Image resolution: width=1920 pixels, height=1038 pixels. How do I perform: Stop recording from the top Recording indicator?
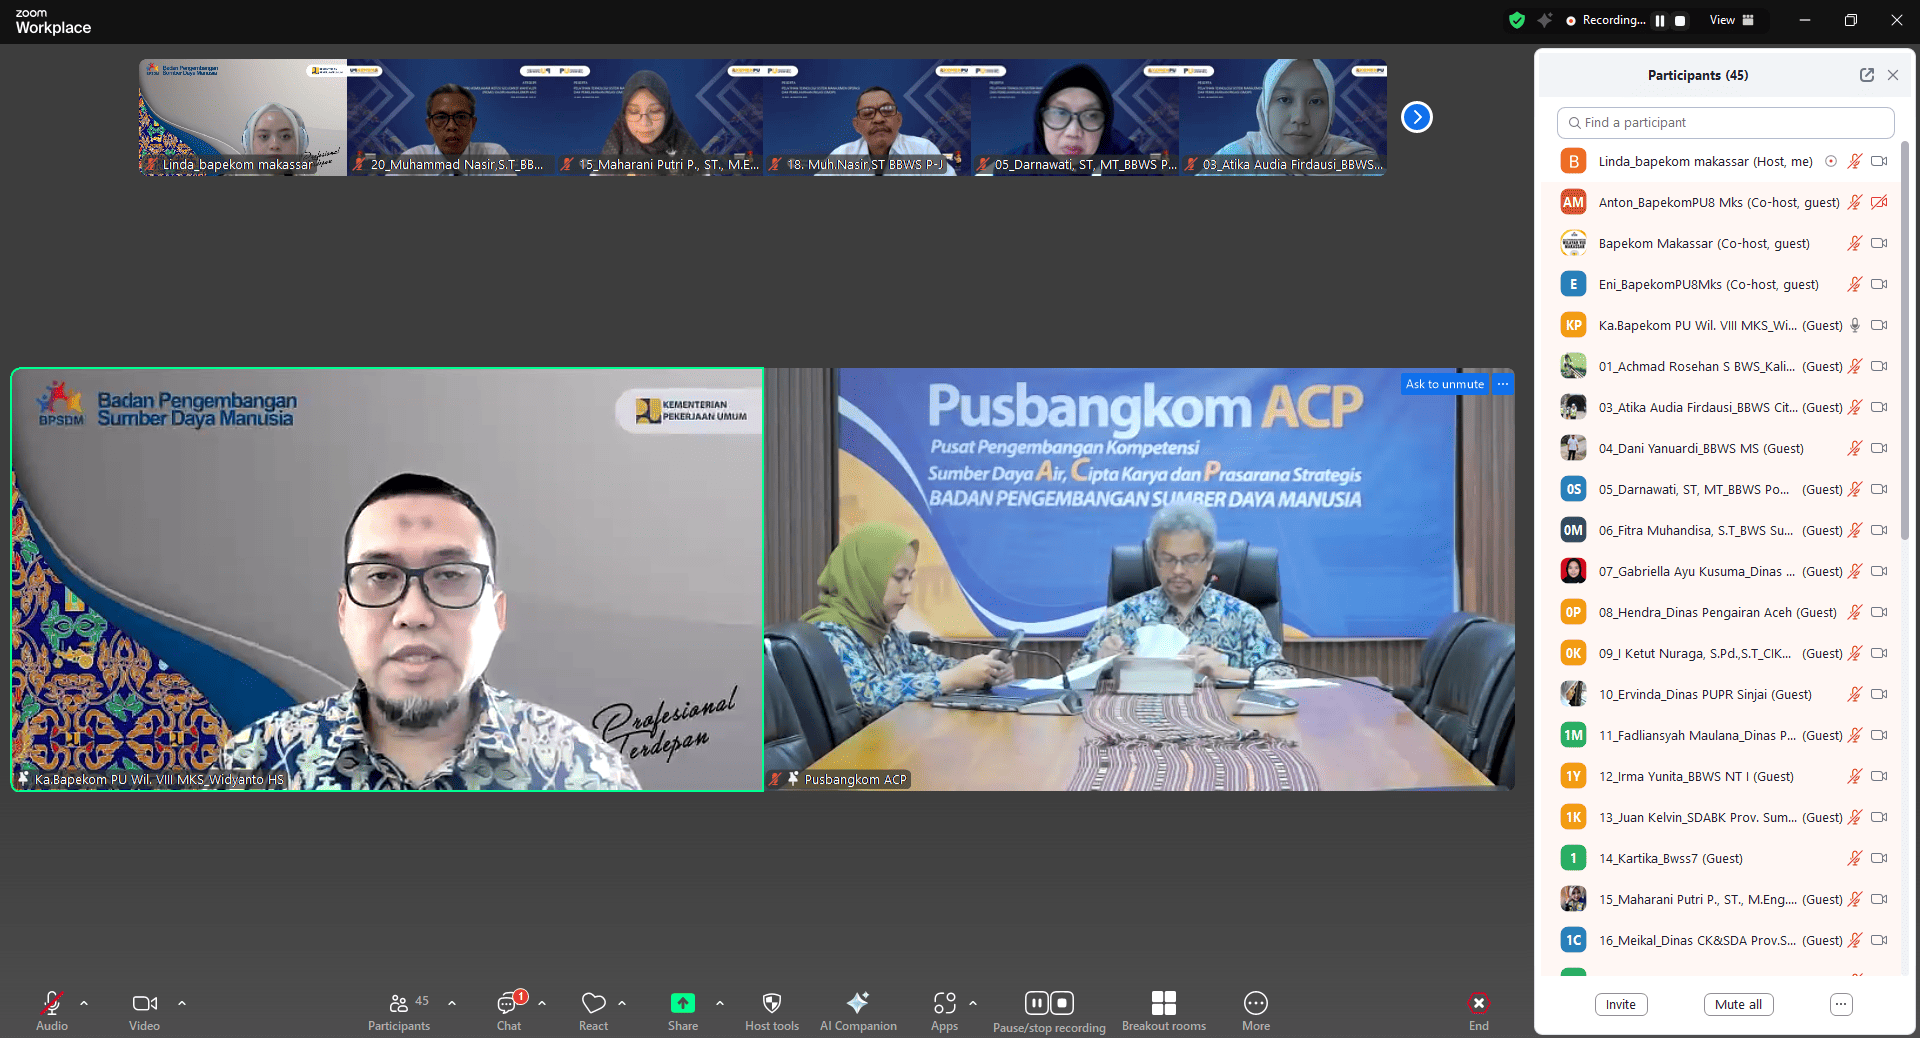[1680, 20]
